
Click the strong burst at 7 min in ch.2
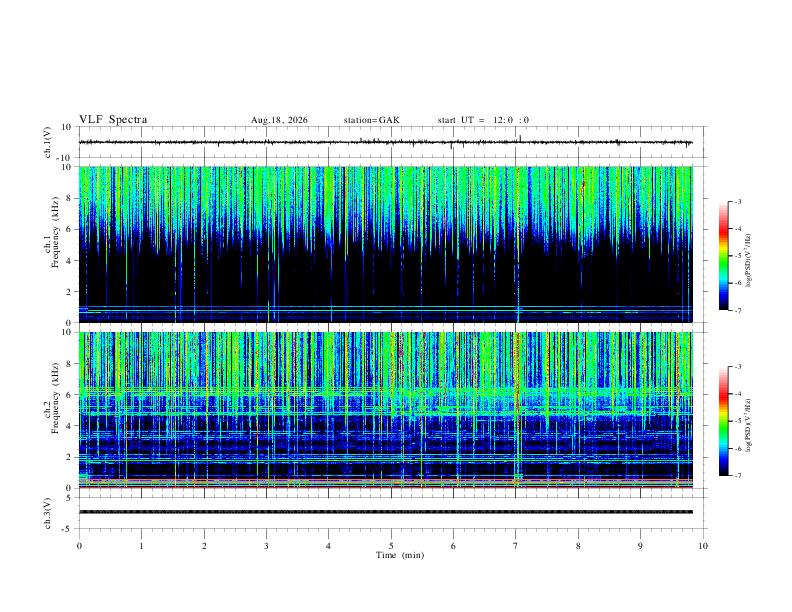pos(517,410)
